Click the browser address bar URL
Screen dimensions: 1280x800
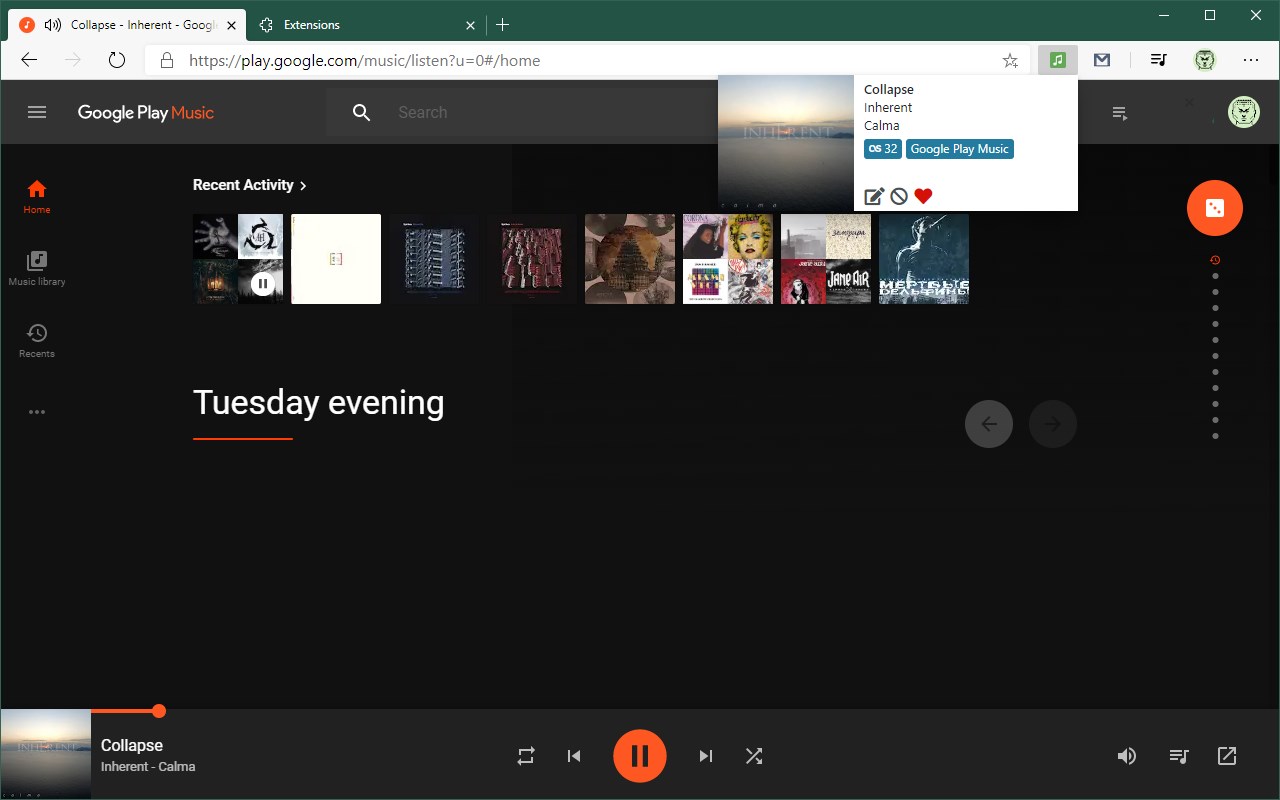365,60
